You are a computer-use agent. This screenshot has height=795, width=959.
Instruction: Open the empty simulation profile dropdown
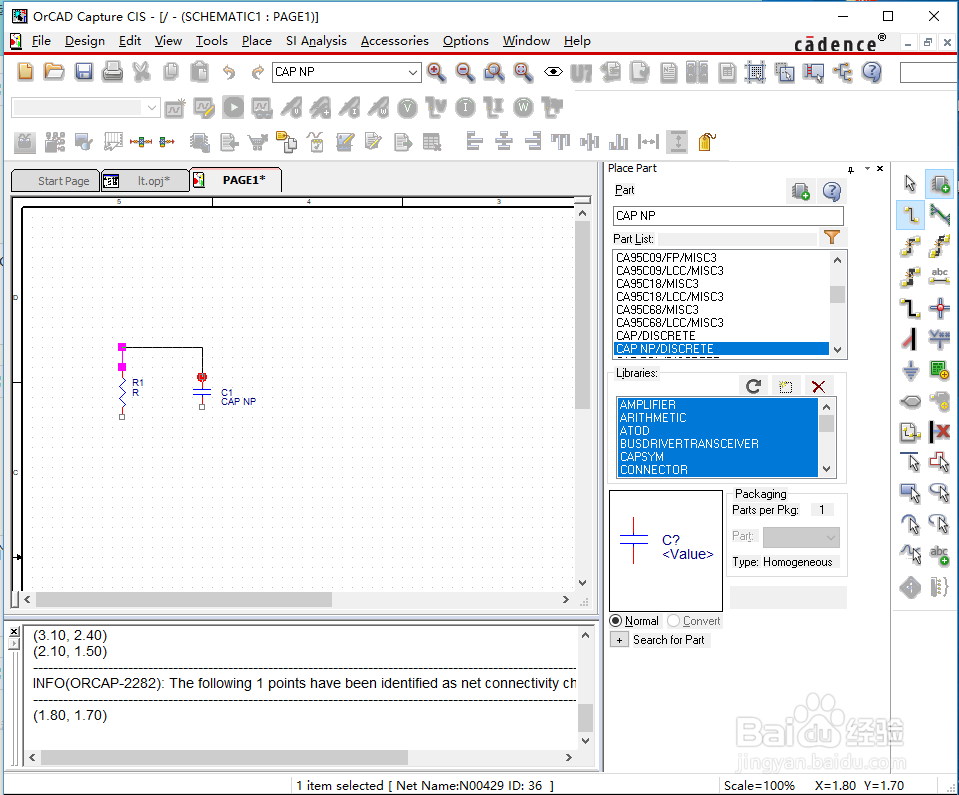(x=152, y=108)
